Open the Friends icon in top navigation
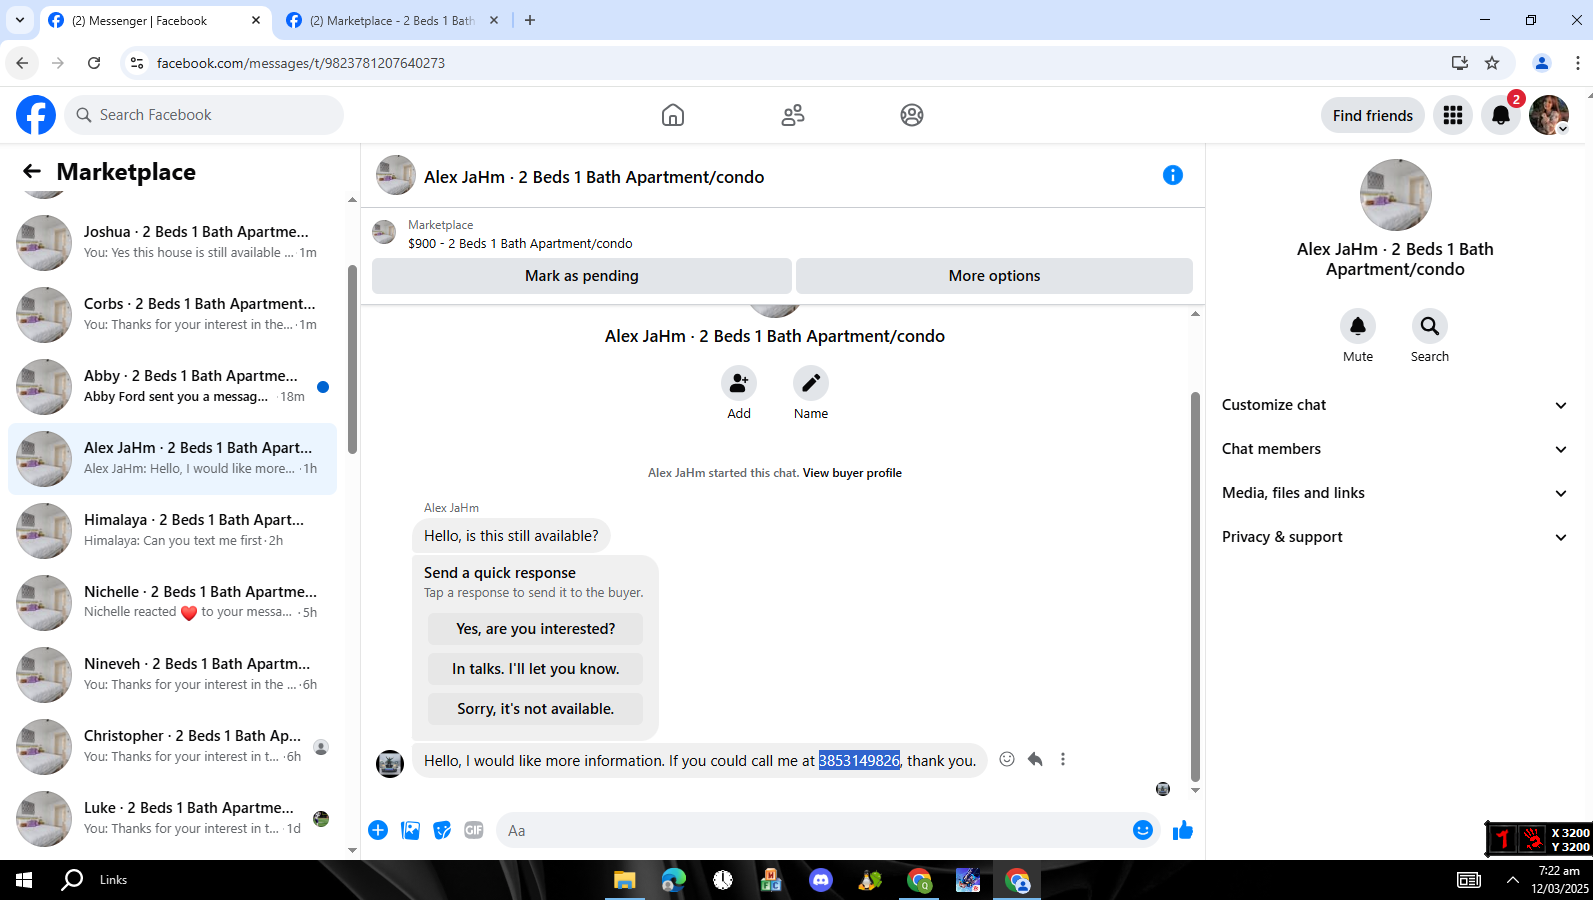The image size is (1593, 900). point(793,115)
